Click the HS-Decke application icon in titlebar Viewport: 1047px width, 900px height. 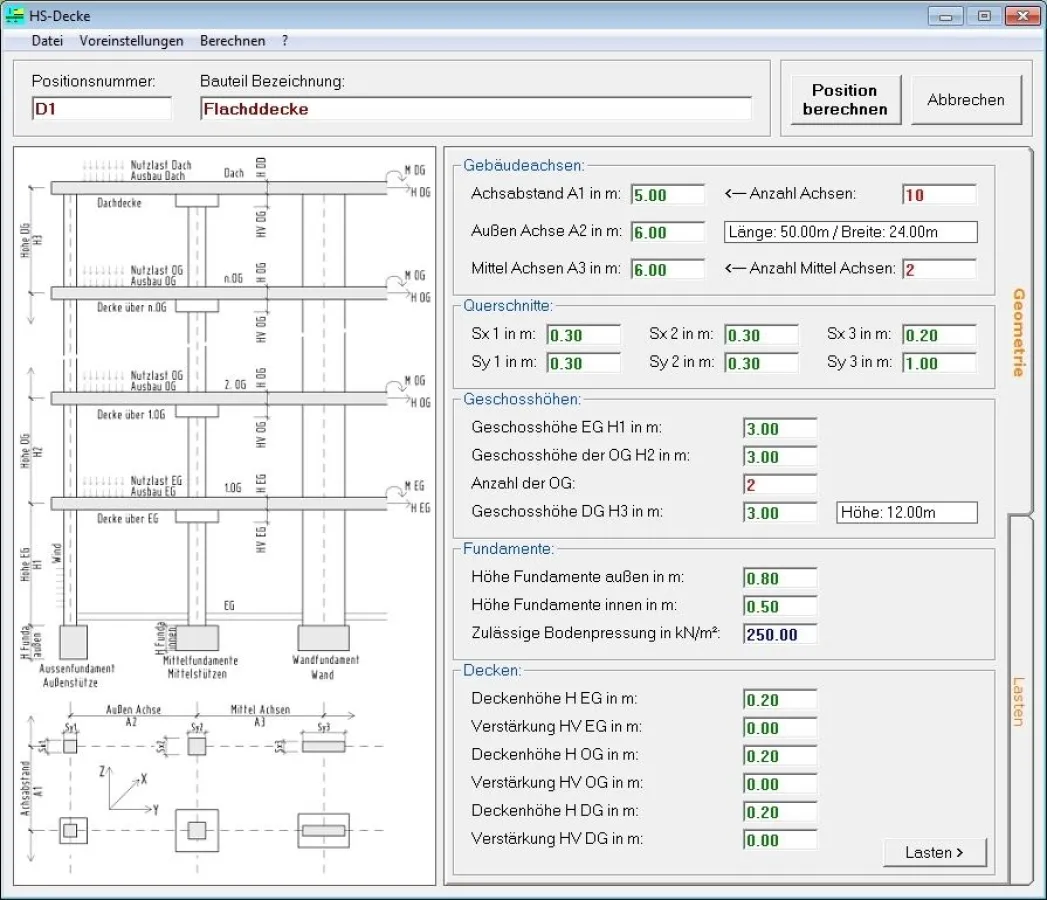click(x=16, y=15)
